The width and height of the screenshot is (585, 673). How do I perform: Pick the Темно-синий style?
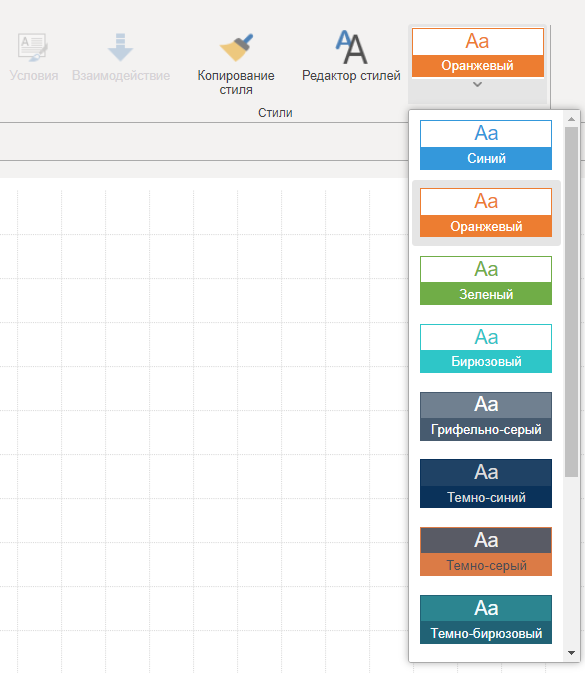click(486, 484)
